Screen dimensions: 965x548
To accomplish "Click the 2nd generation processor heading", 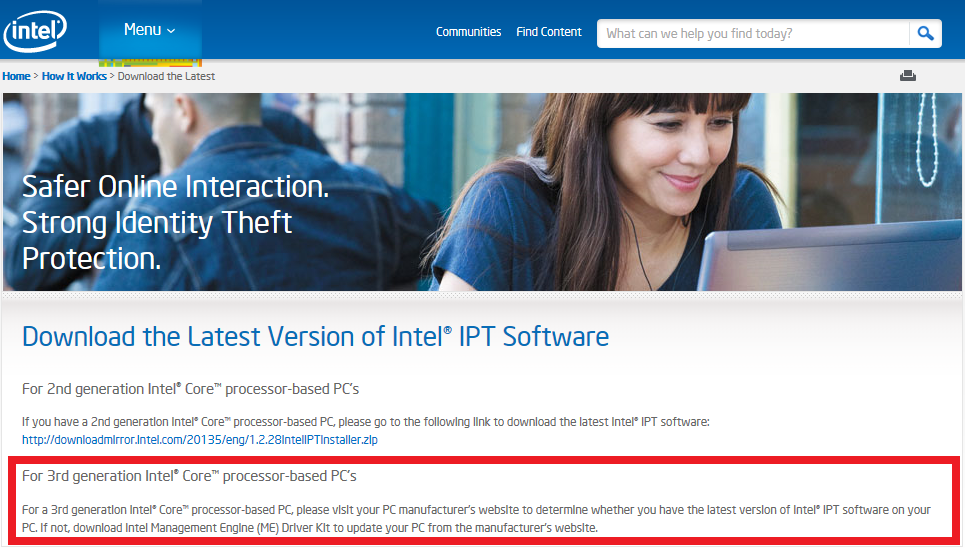I will tap(190, 389).
